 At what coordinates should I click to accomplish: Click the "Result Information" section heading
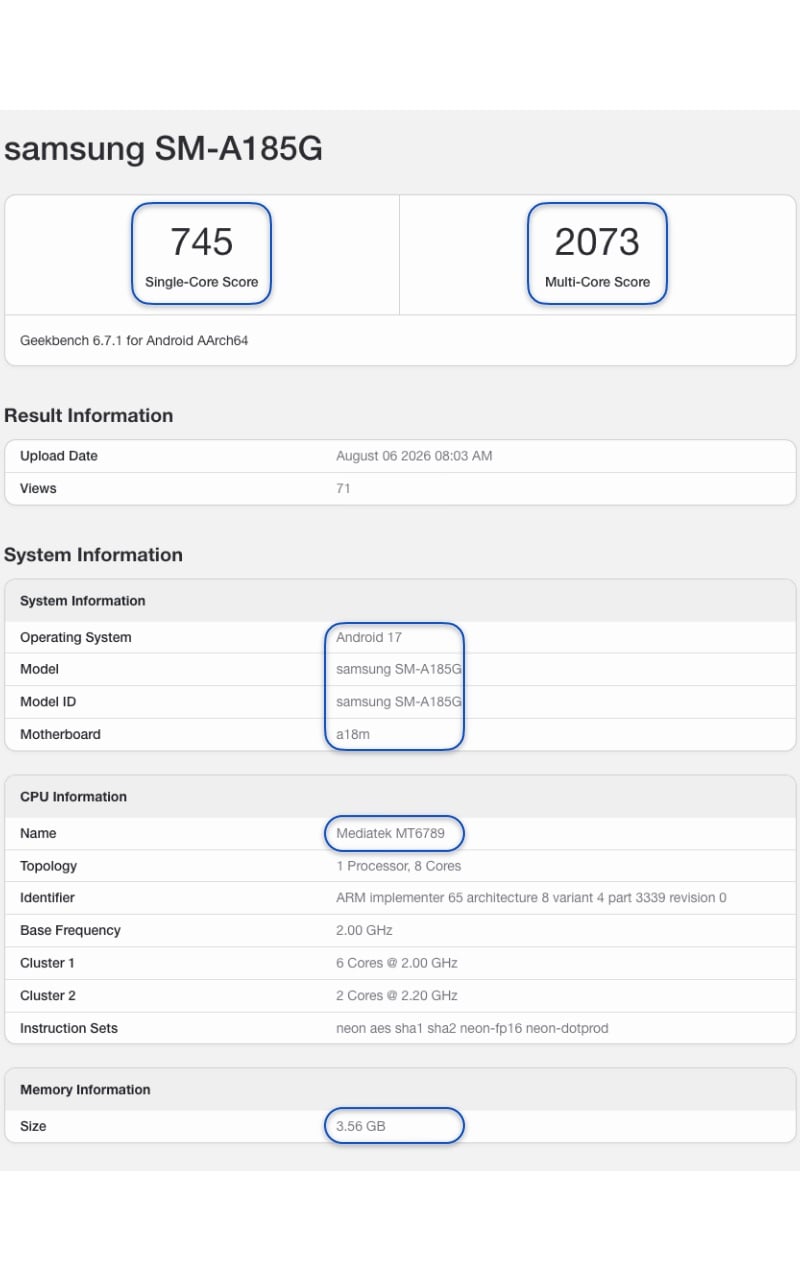[x=89, y=416]
